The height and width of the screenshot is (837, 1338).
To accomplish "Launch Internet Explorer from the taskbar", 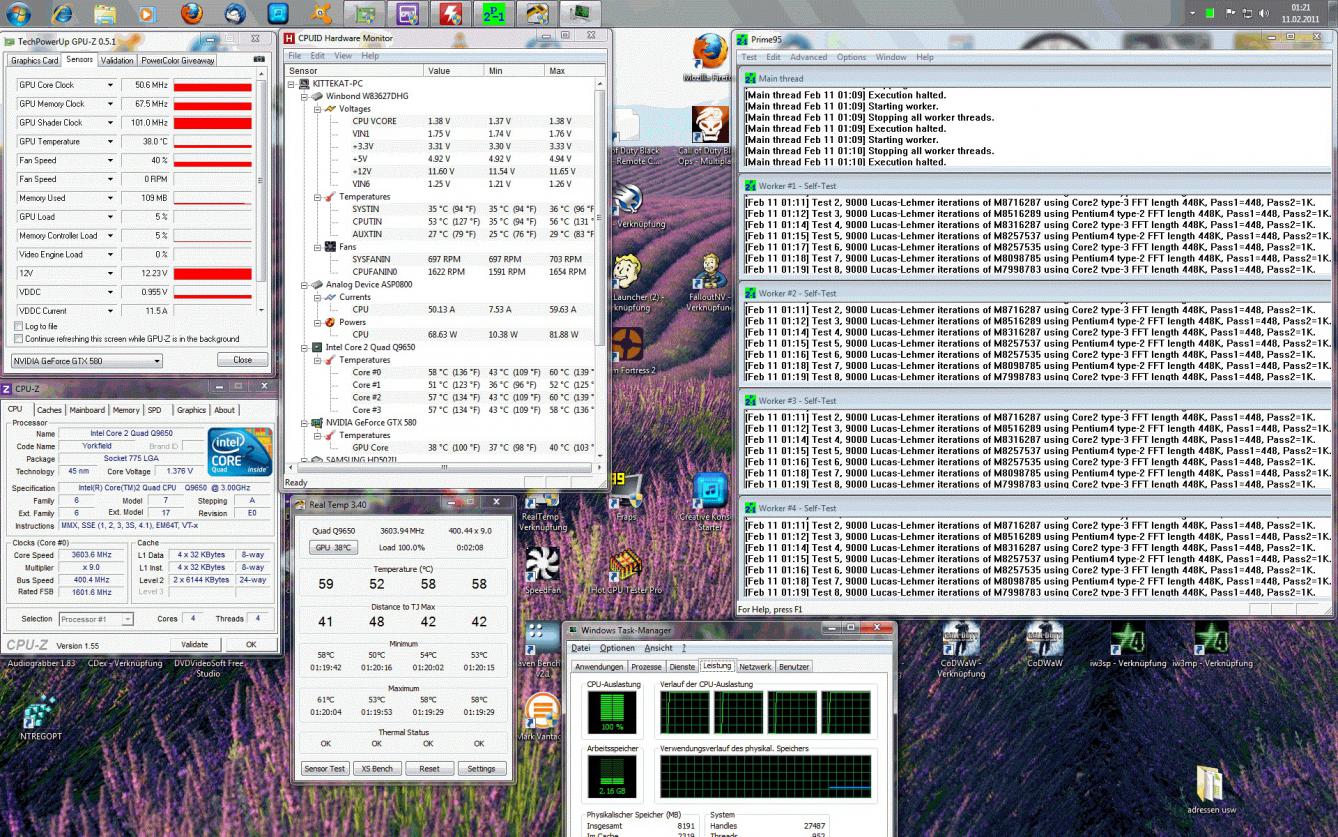I will (61, 13).
